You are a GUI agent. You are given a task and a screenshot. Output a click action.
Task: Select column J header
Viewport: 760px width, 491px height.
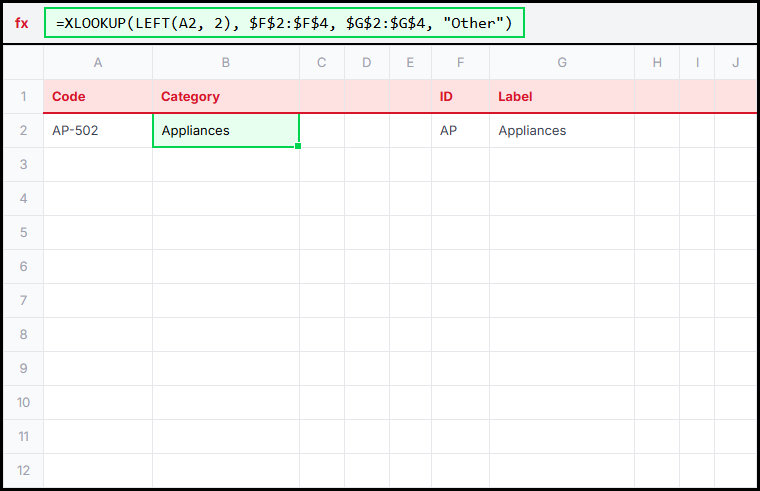(x=736, y=63)
